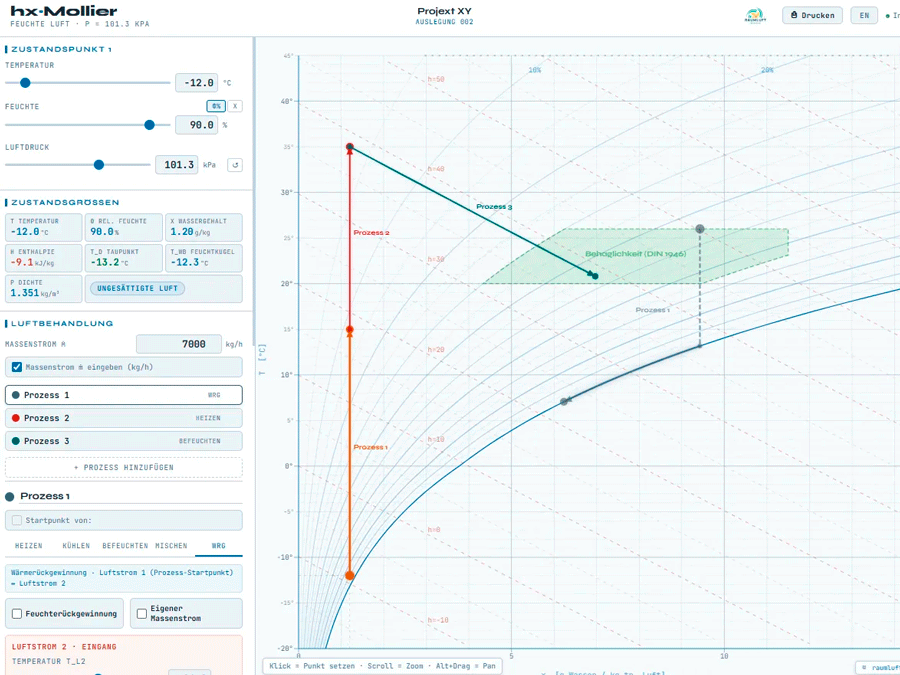The image size is (900, 675).
Task: Click the gray Prozess 1 label near dashed line
Action: [653, 310]
